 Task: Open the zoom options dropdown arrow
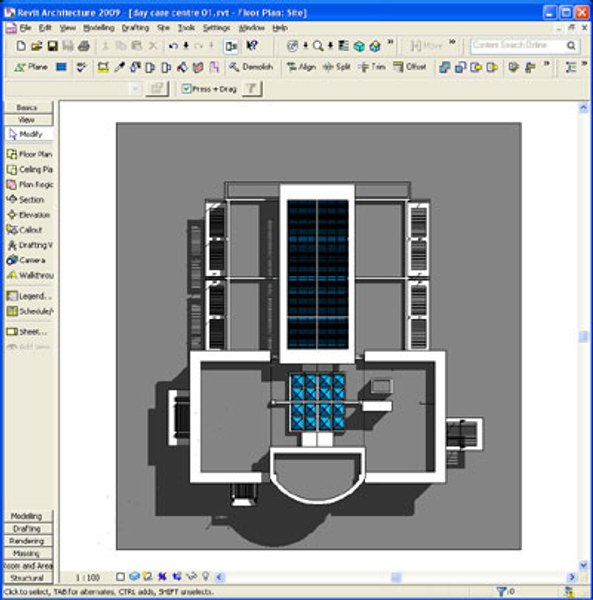click(x=330, y=46)
